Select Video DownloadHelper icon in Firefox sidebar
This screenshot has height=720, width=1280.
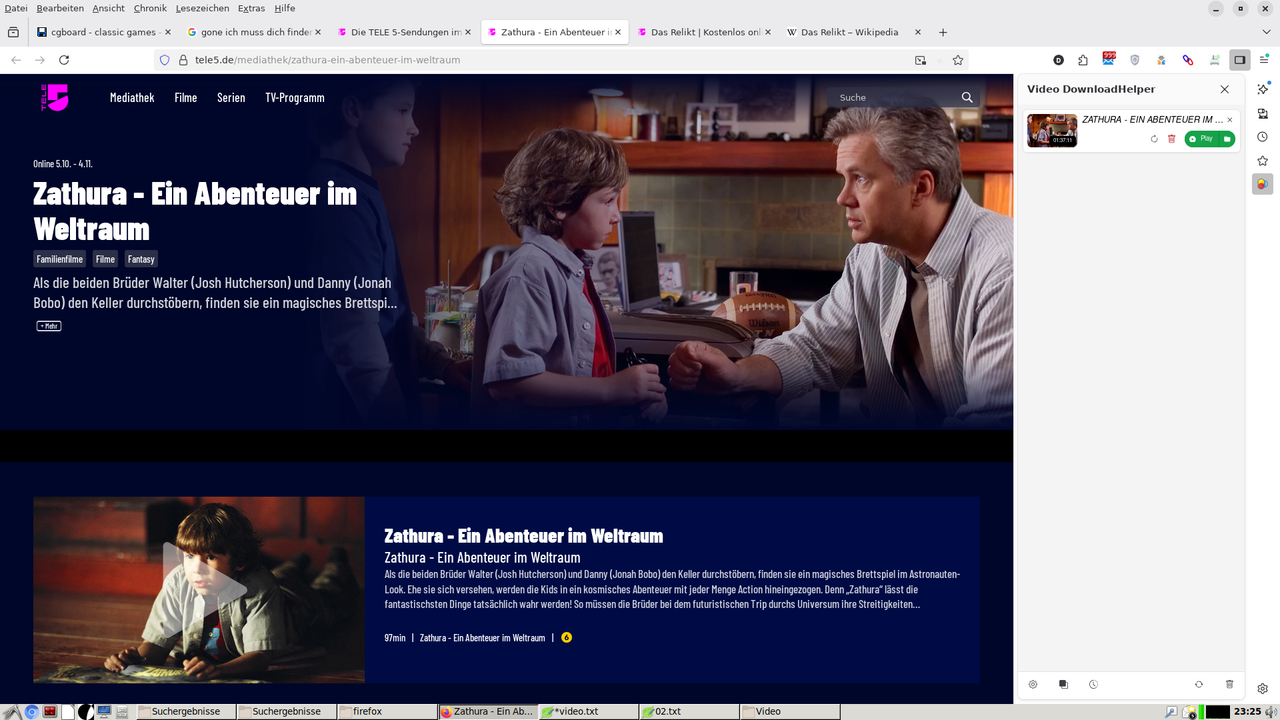tap(1262, 184)
